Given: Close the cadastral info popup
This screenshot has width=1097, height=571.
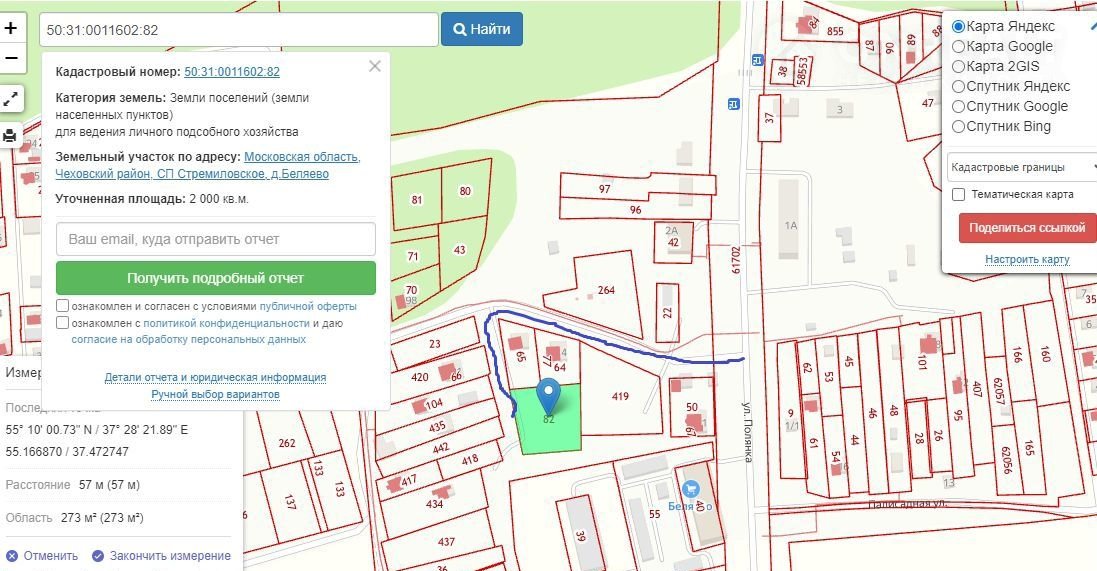Looking at the screenshot, I should point(375,67).
